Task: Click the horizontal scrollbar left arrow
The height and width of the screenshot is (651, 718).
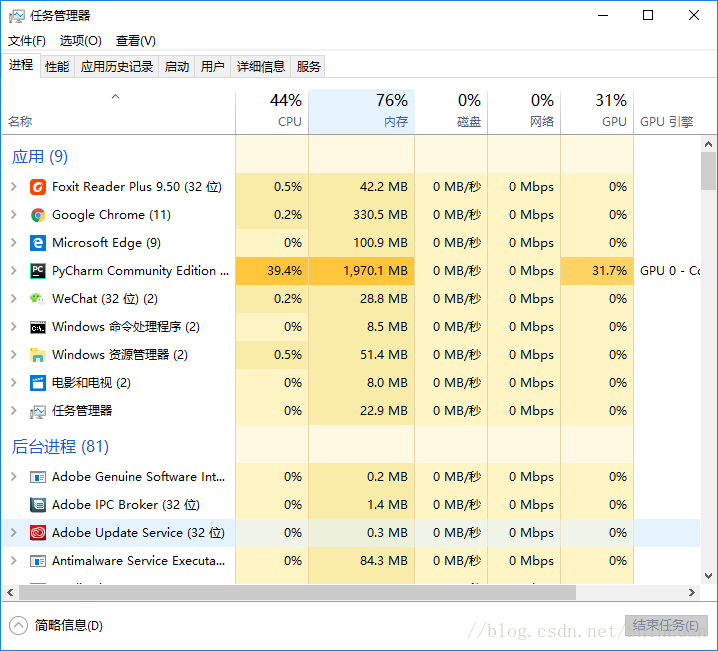Action: pos(11,592)
